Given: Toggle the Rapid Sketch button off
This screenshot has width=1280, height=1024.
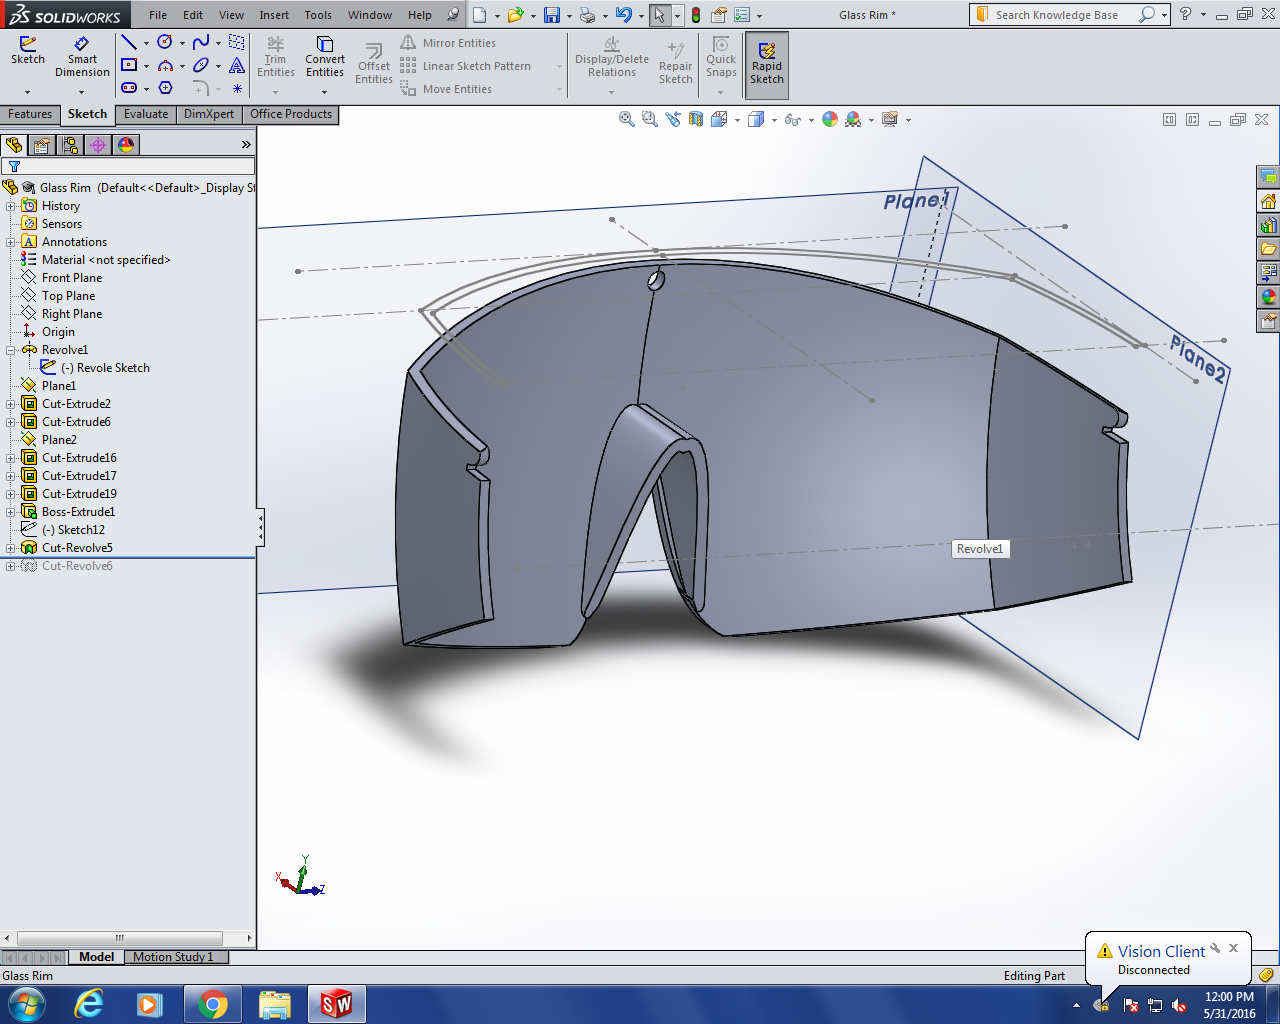Looking at the screenshot, I should tap(767, 64).
